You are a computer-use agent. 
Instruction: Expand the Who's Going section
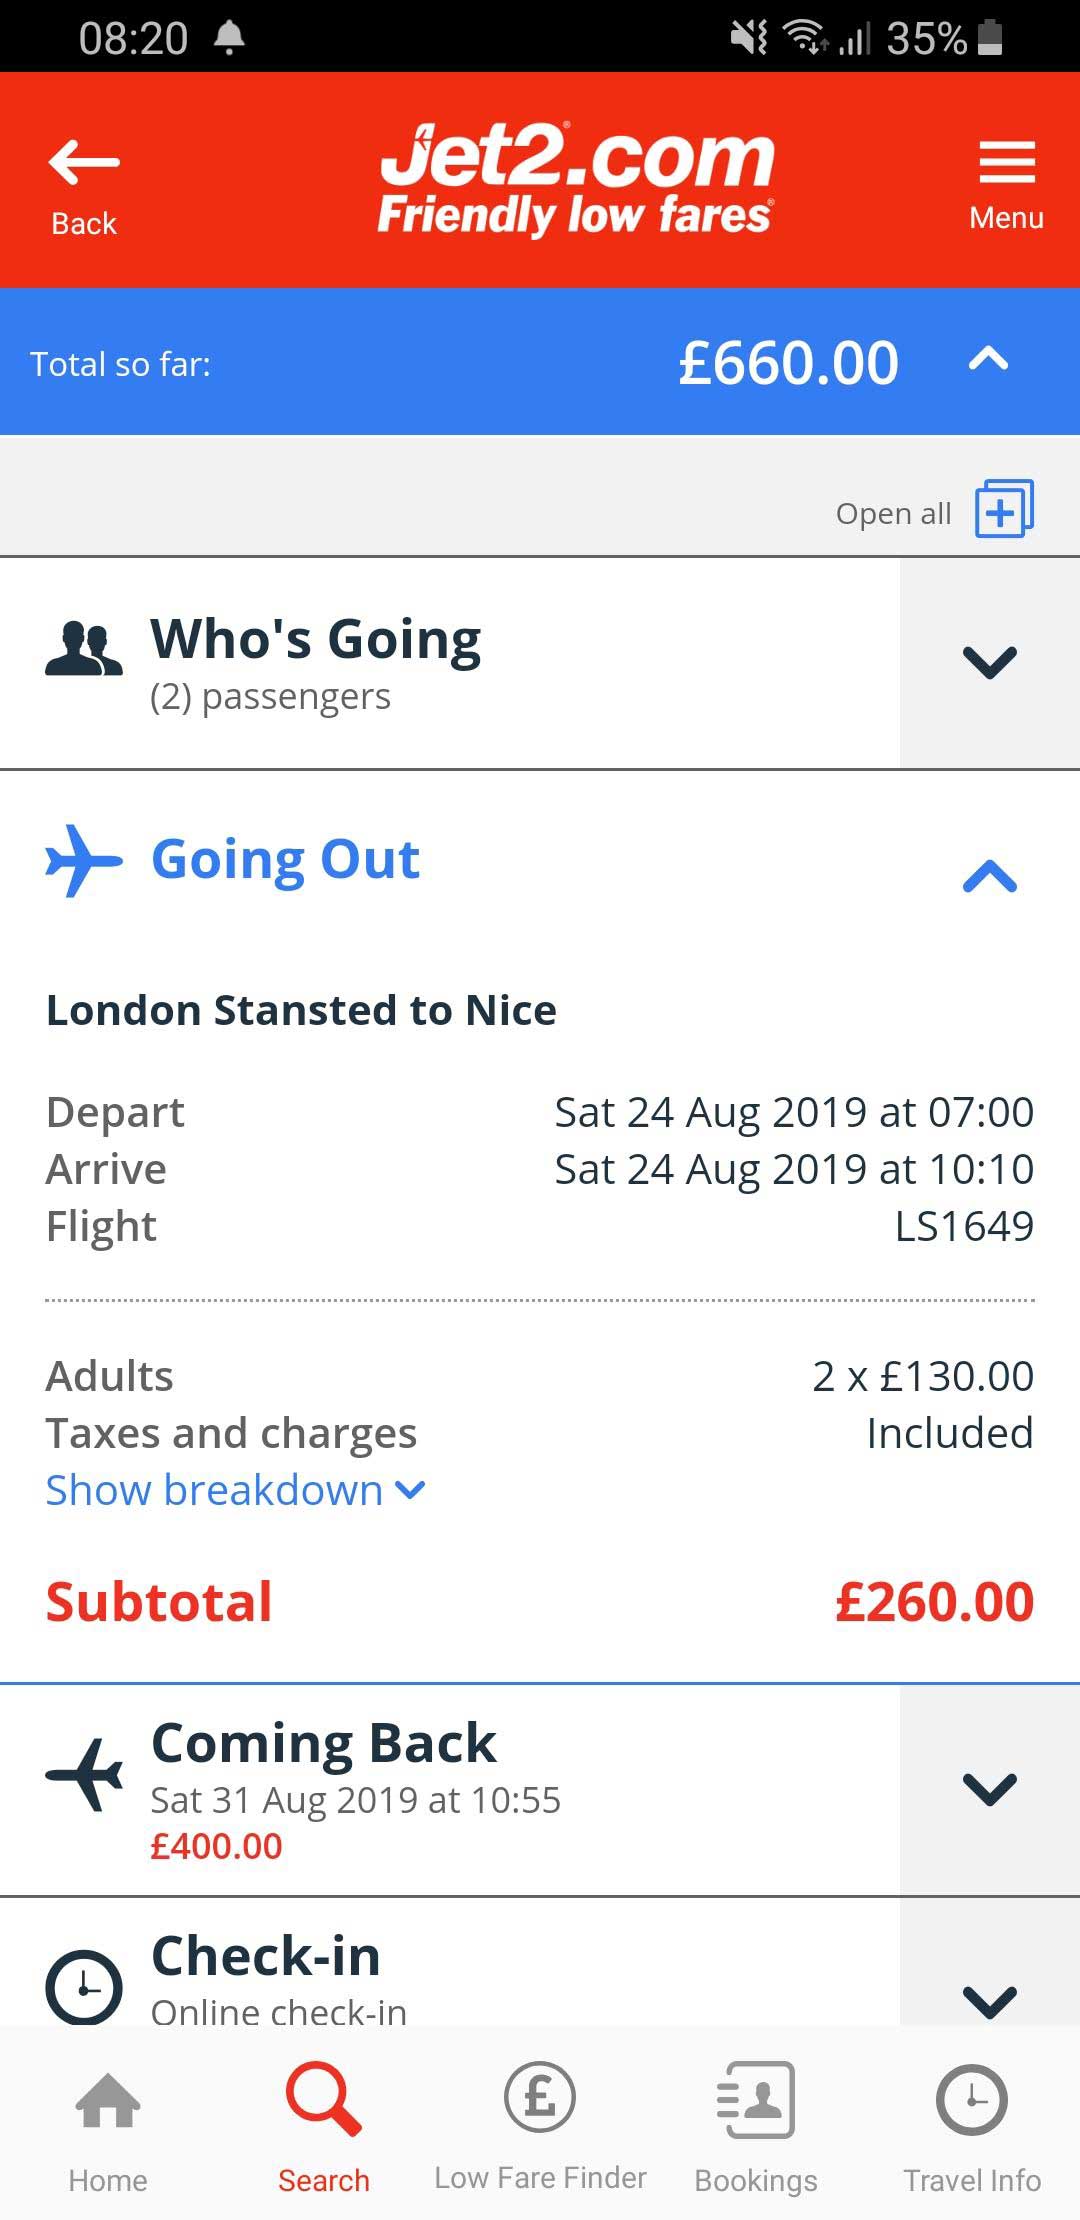(x=989, y=663)
